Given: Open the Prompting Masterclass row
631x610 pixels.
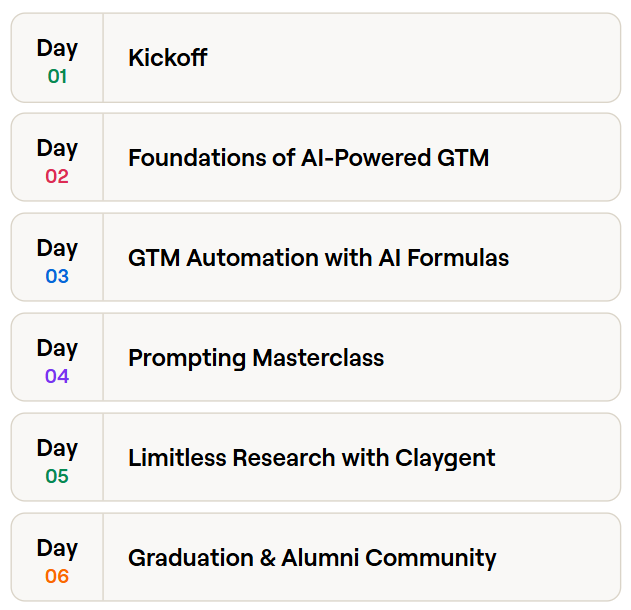Looking at the screenshot, I should tap(316, 357).
